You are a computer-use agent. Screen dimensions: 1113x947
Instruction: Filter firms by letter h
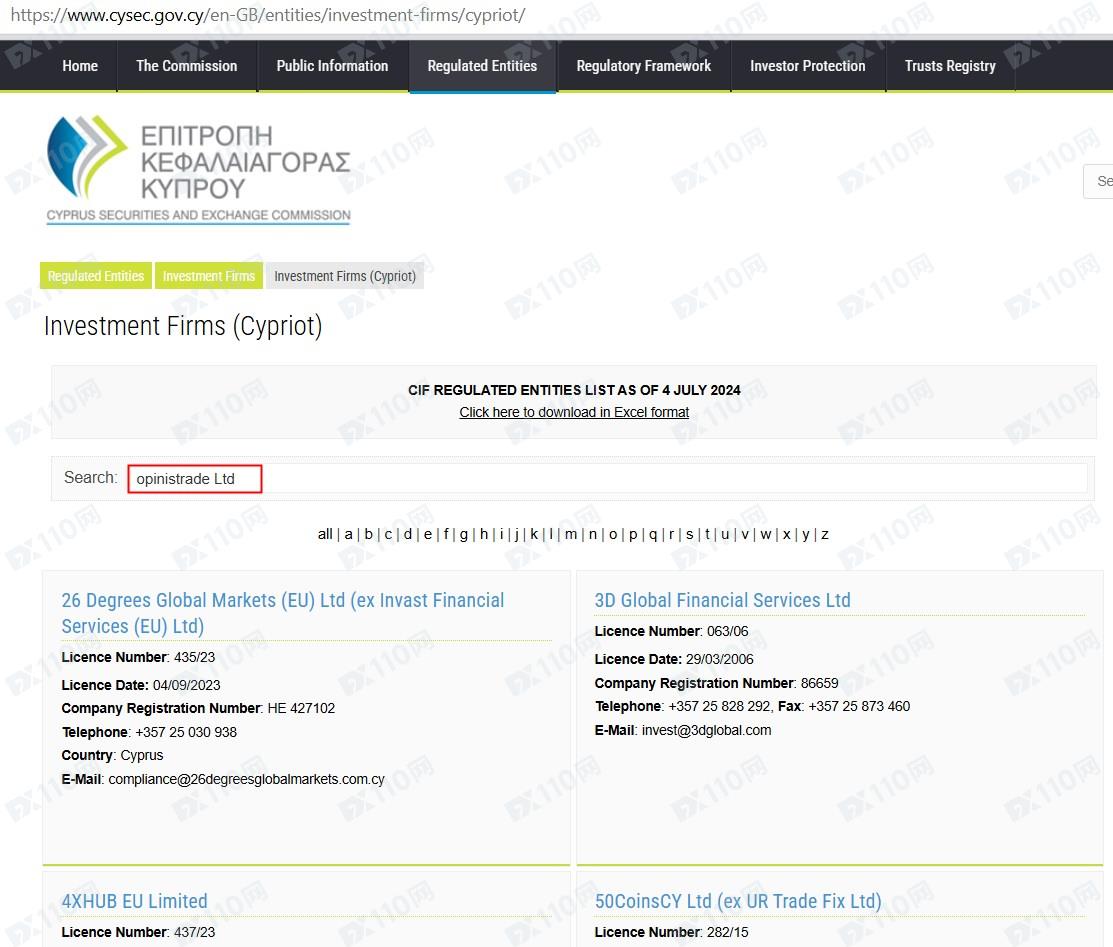(484, 534)
